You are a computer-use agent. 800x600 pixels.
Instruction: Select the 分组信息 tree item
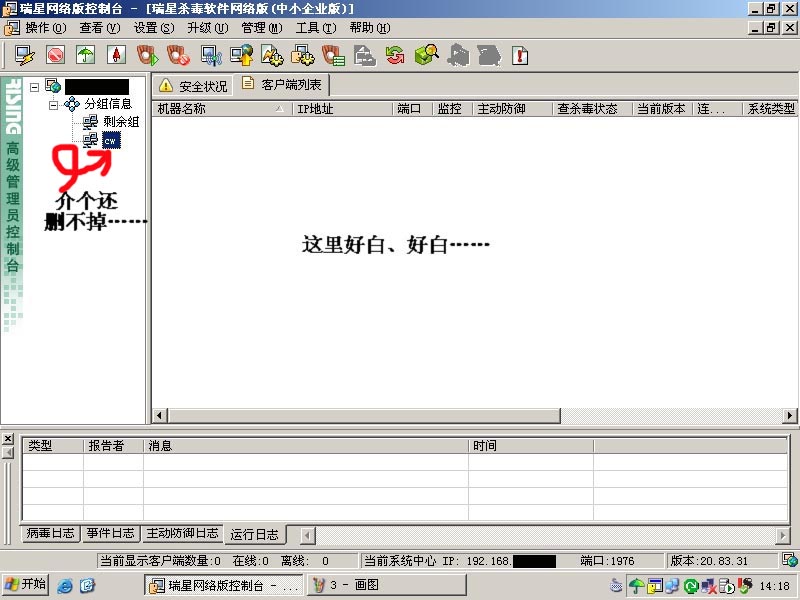click(x=108, y=104)
